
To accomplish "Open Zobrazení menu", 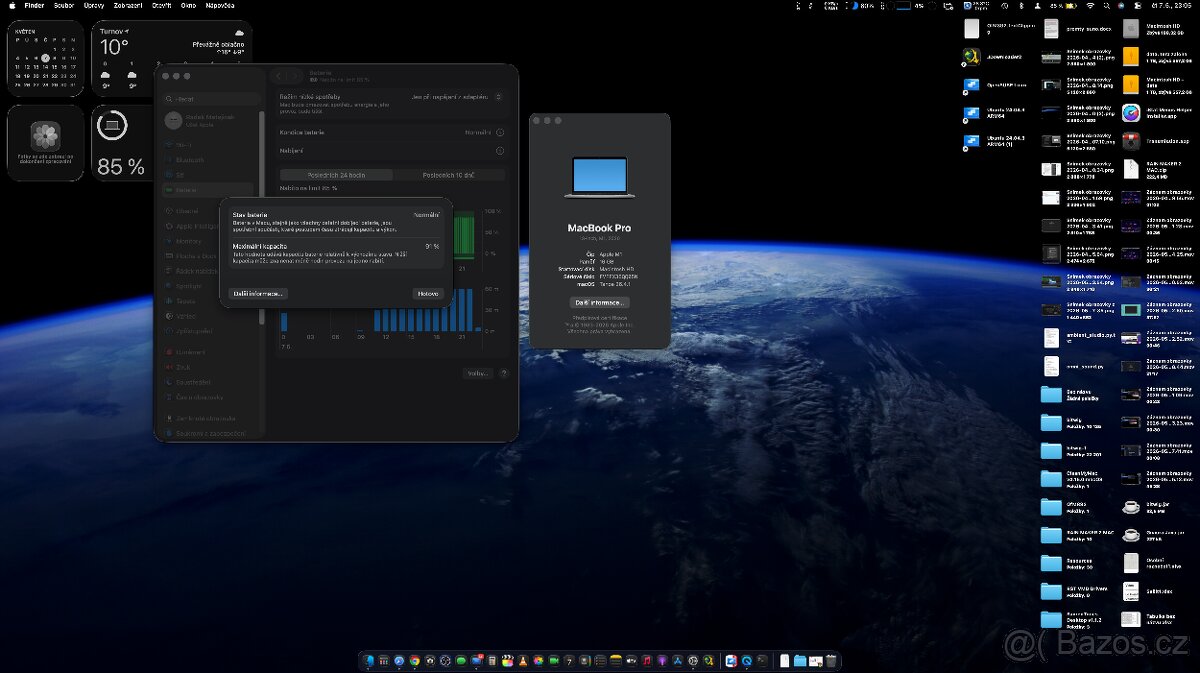I will (127, 5).
